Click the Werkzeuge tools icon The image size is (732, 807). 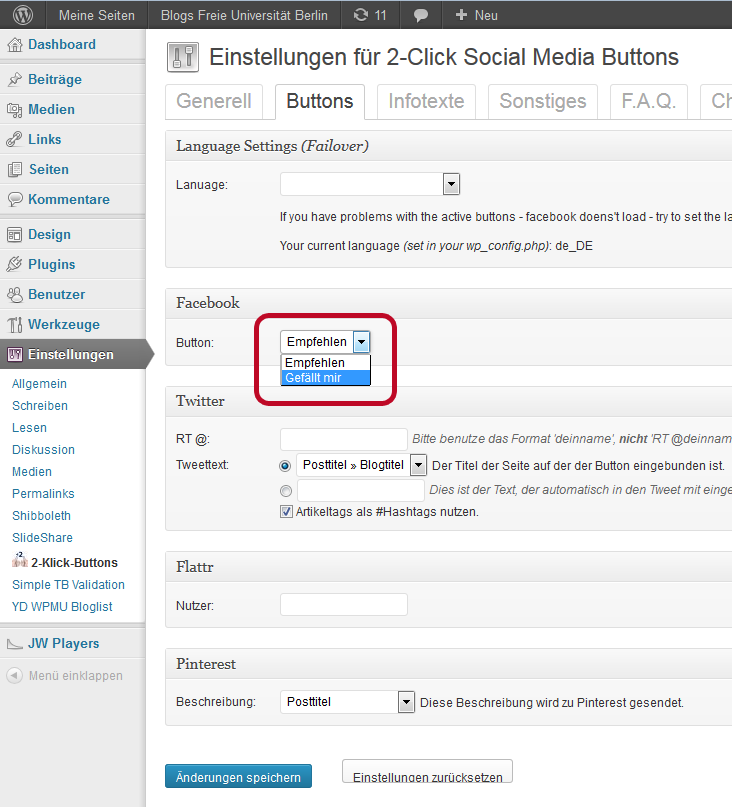[15, 325]
